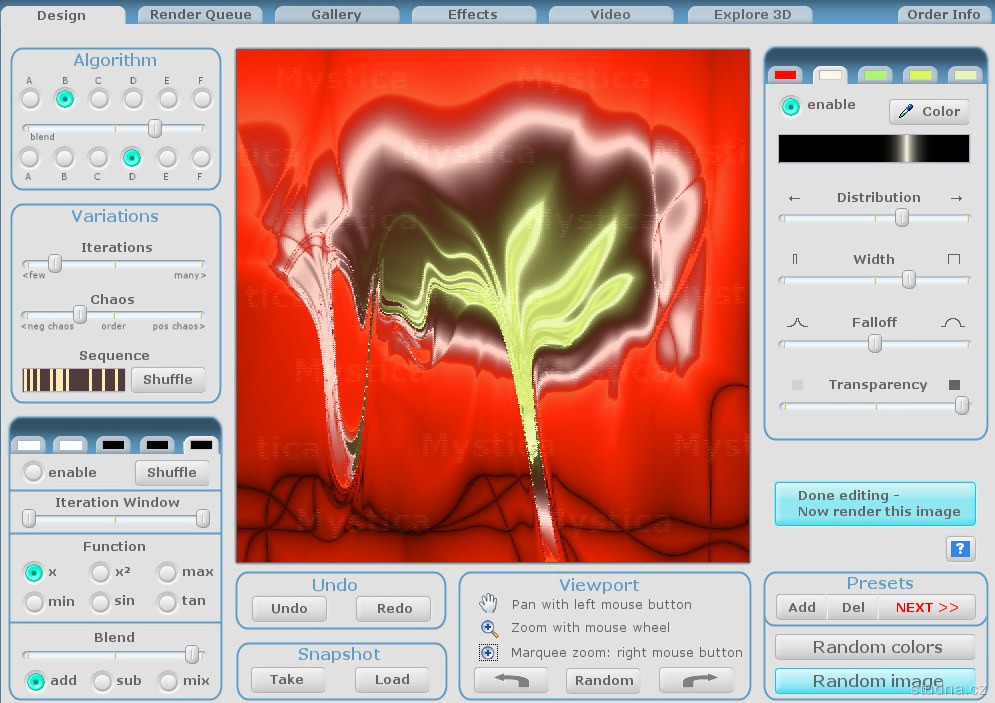Toggle the enable radio in the color panel
Image resolution: width=995 pixels, height=703 pixels.
point(791,106)
